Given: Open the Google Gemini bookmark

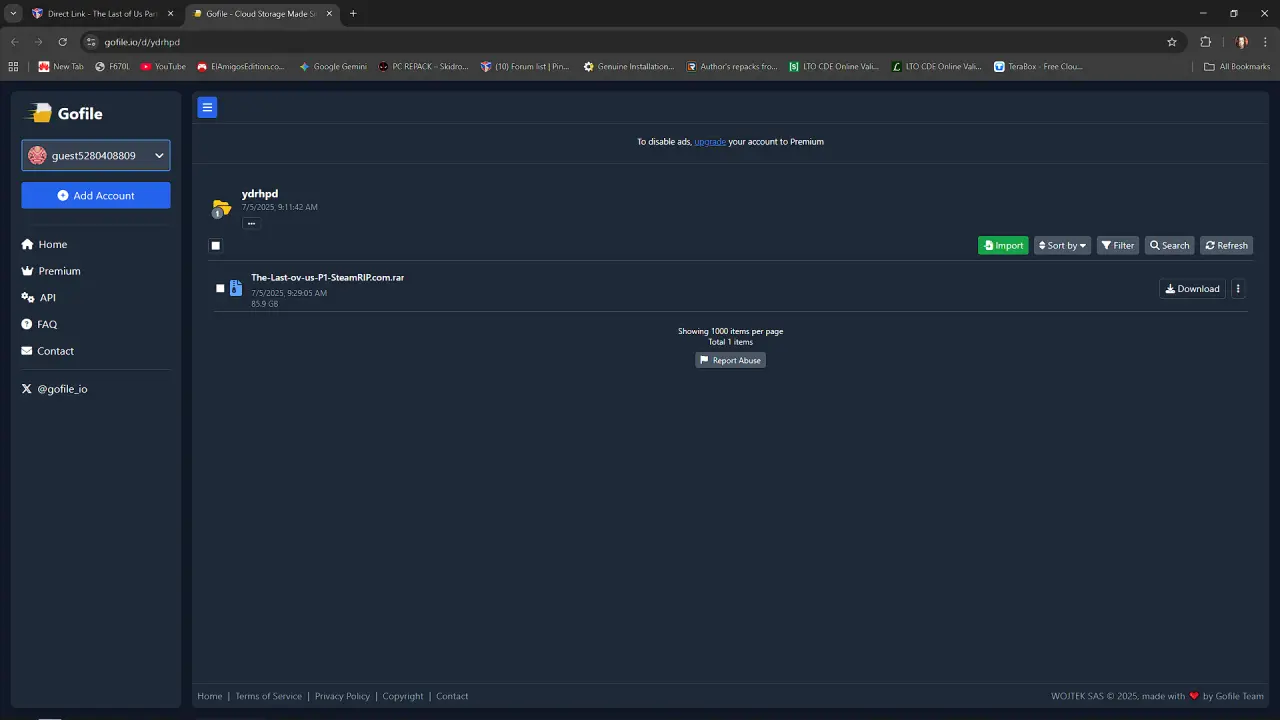Looking at the screenshot, I should (333, 67).
